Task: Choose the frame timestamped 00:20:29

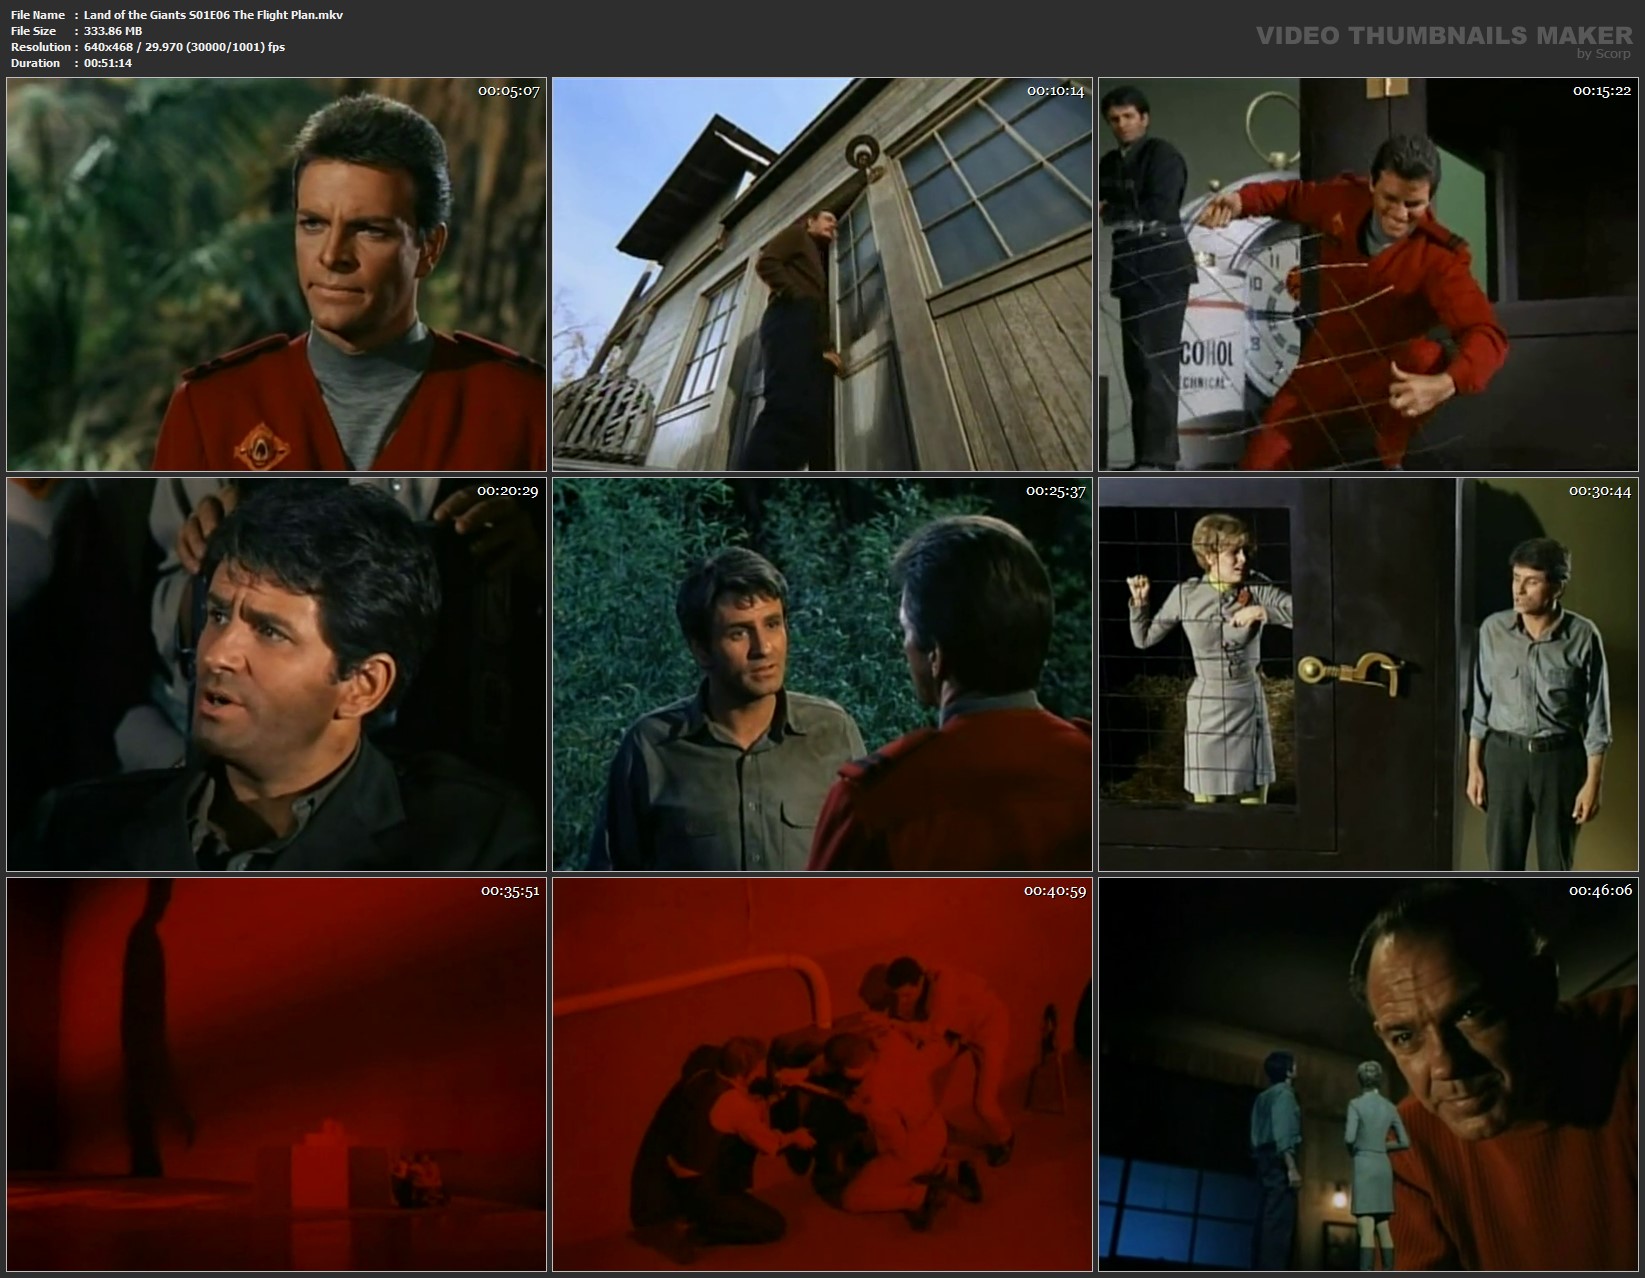Action: coord(276,674)
